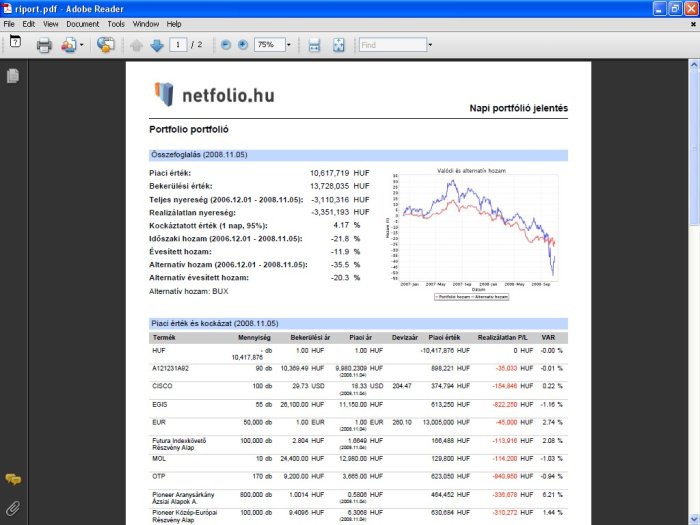Screen dimensions: 700x525
Task: Click the 'MOL' table row name
Action: click(159, 458)
